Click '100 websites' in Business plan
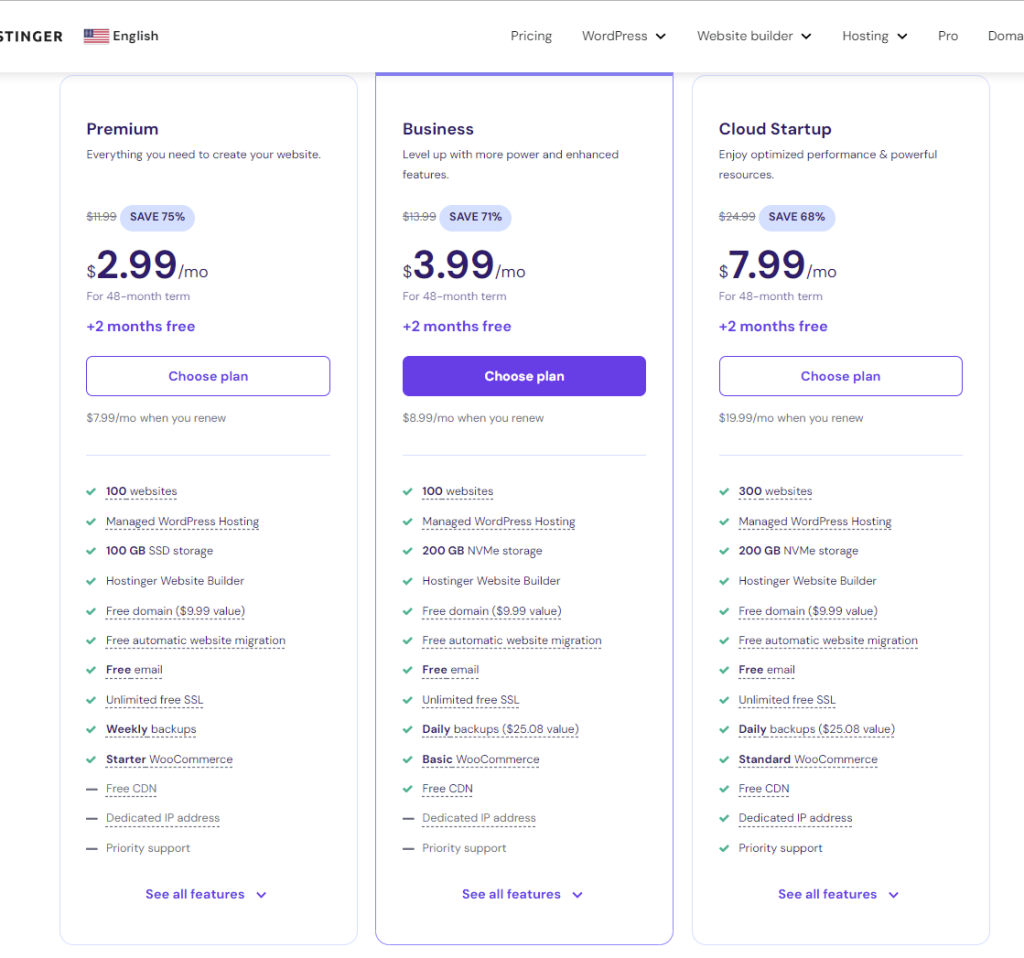 457,491
